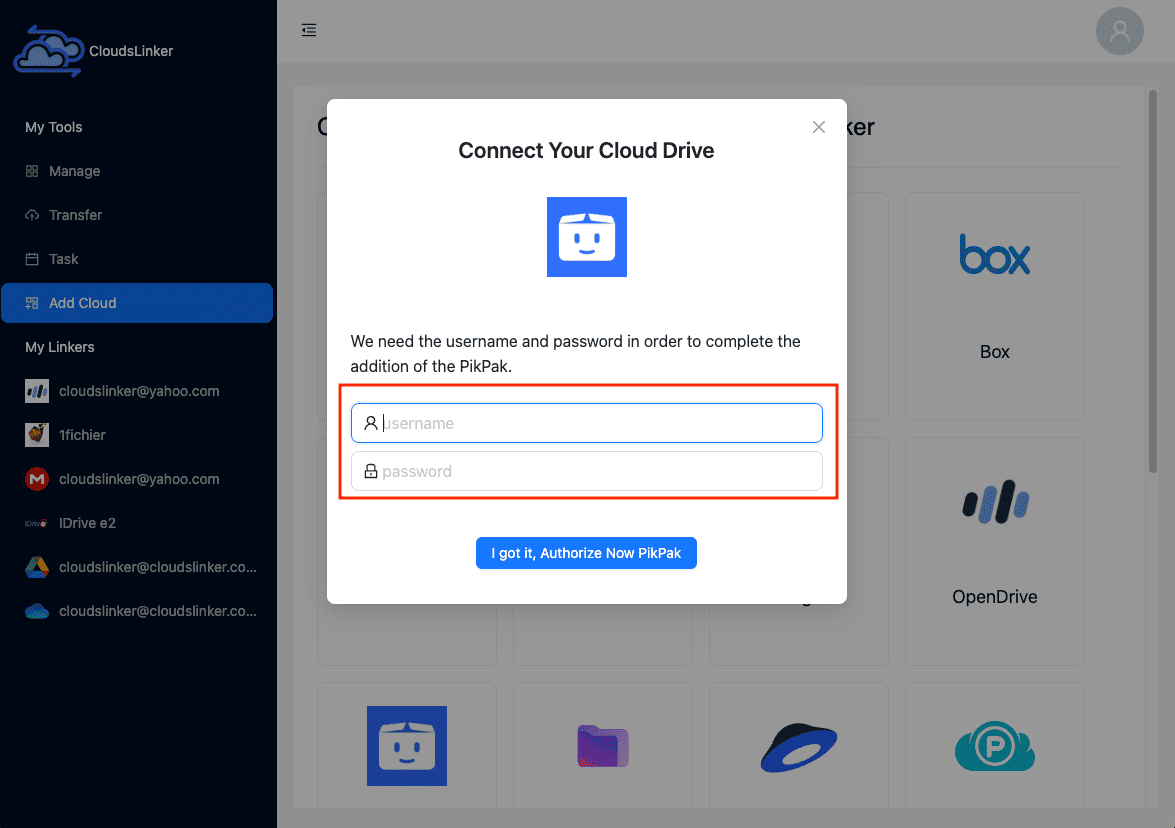Toggle the sidebar collapse icon
1175x828 pixels.
(309, 30)
